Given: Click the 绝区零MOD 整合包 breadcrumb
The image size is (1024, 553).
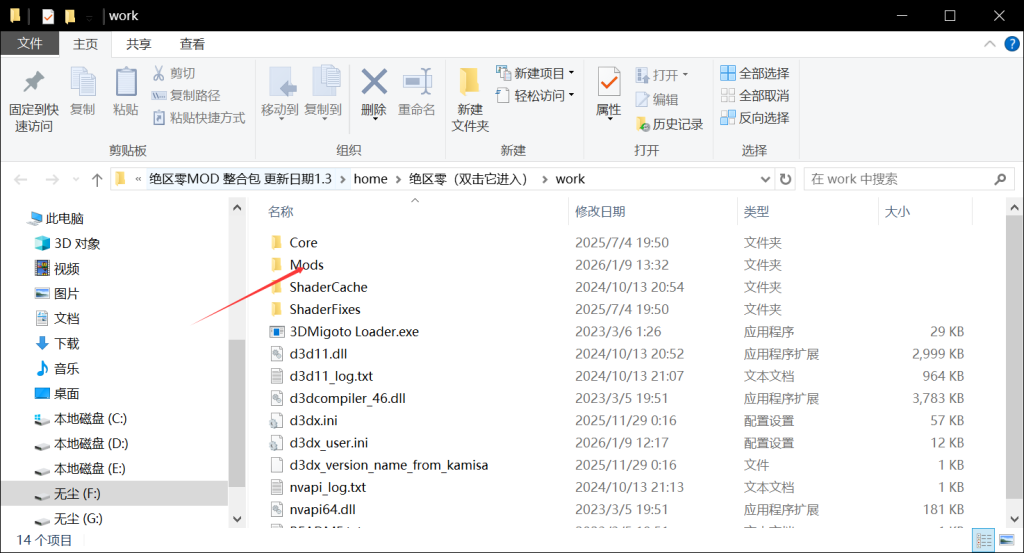Looking at the screenshot, I should (x=240, y=179).
